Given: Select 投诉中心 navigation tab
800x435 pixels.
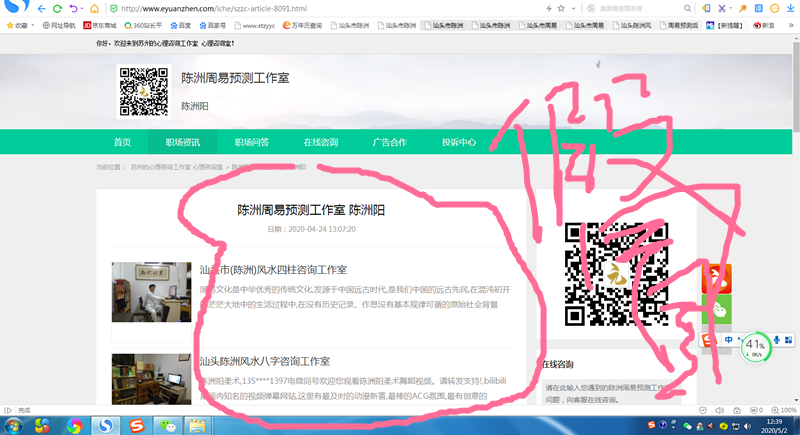Looking at the screenshot, I should [x=459, y=142].
